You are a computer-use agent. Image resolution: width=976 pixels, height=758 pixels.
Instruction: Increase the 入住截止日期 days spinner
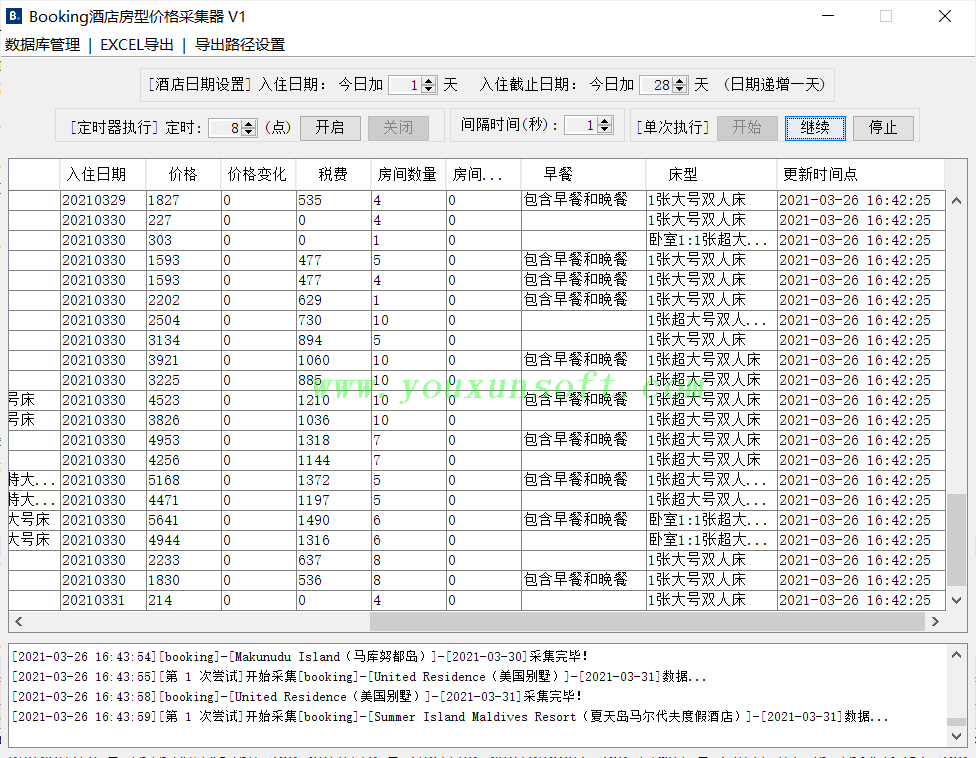[680, 81]
